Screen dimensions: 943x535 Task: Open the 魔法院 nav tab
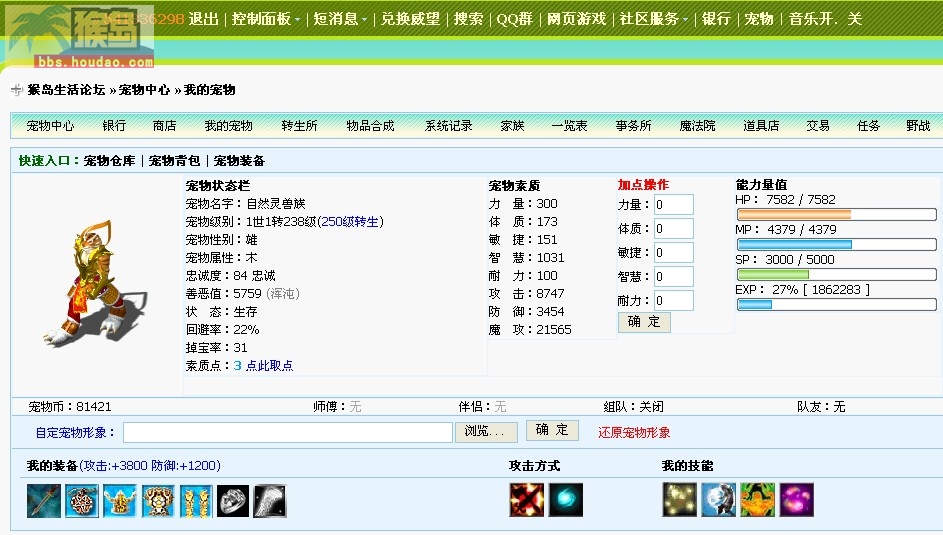coord(697,126)
